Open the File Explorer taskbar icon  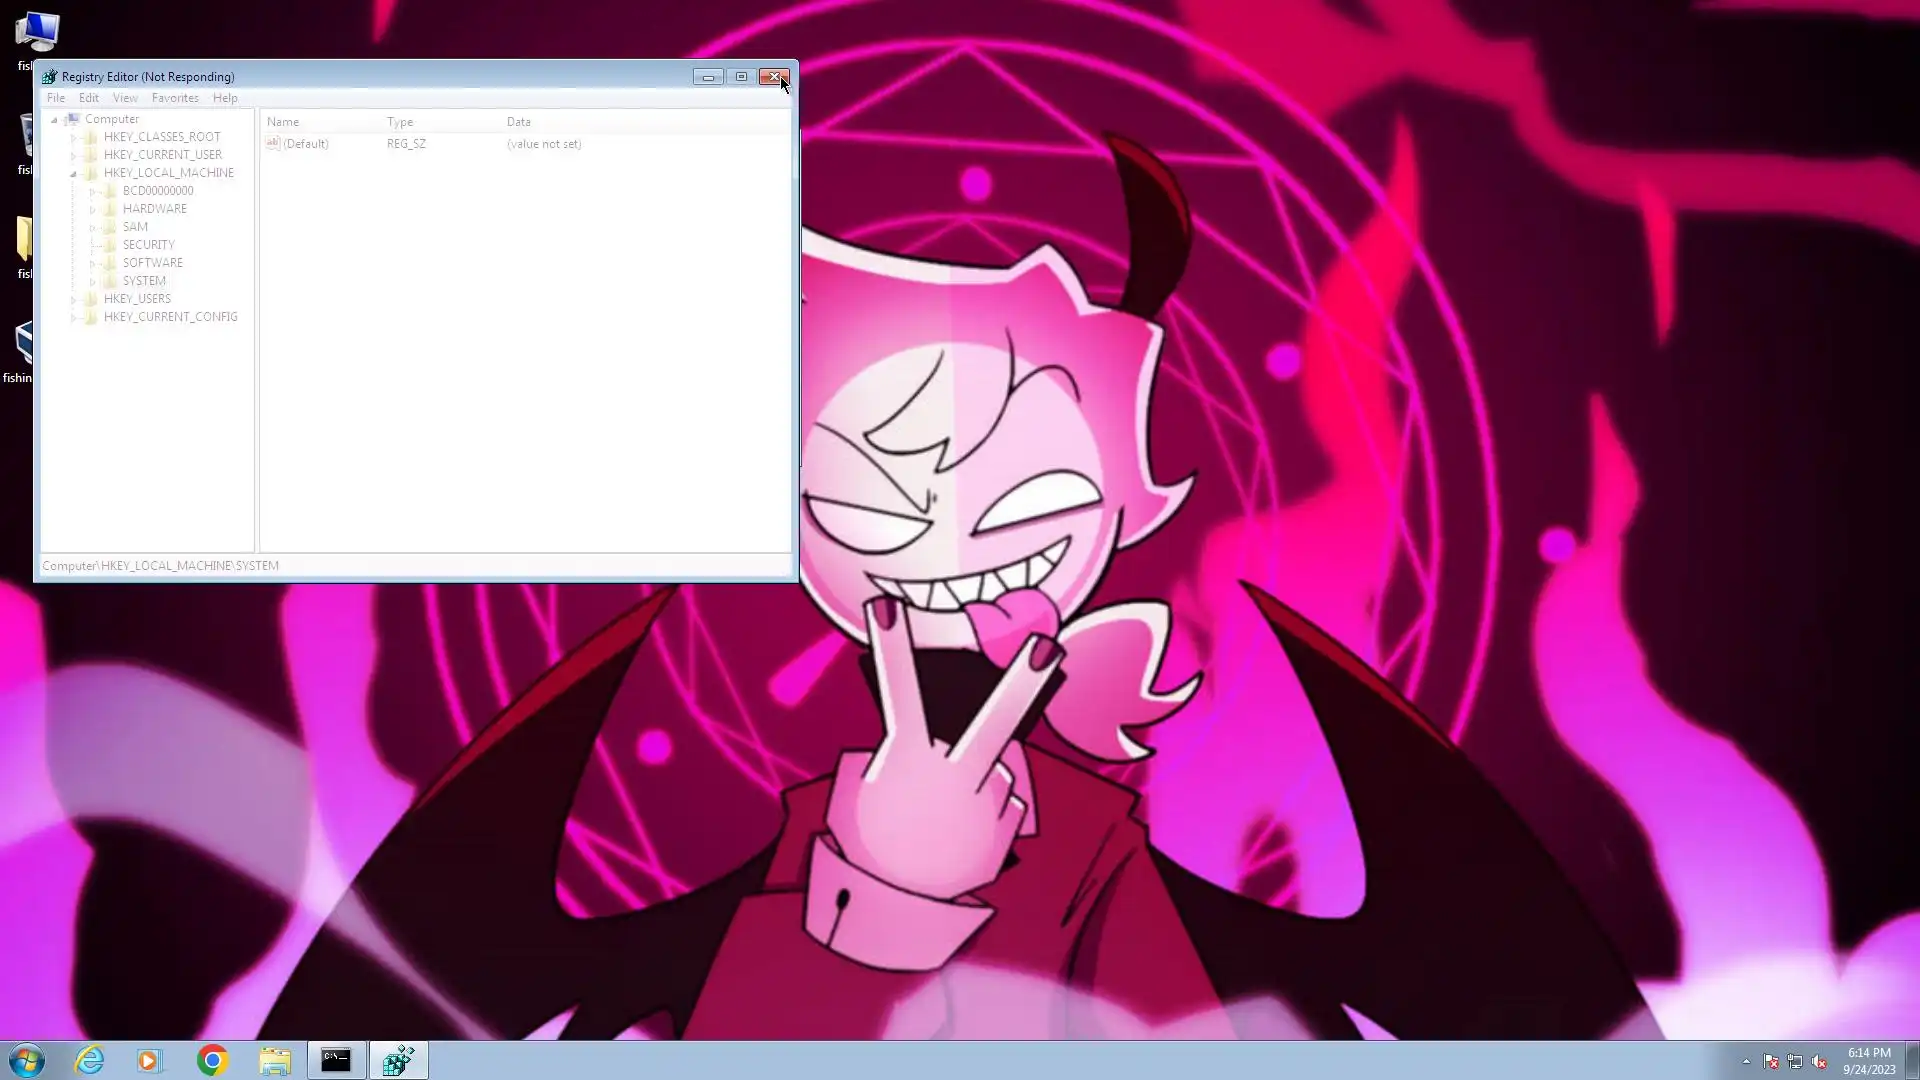coord(275,1060)
